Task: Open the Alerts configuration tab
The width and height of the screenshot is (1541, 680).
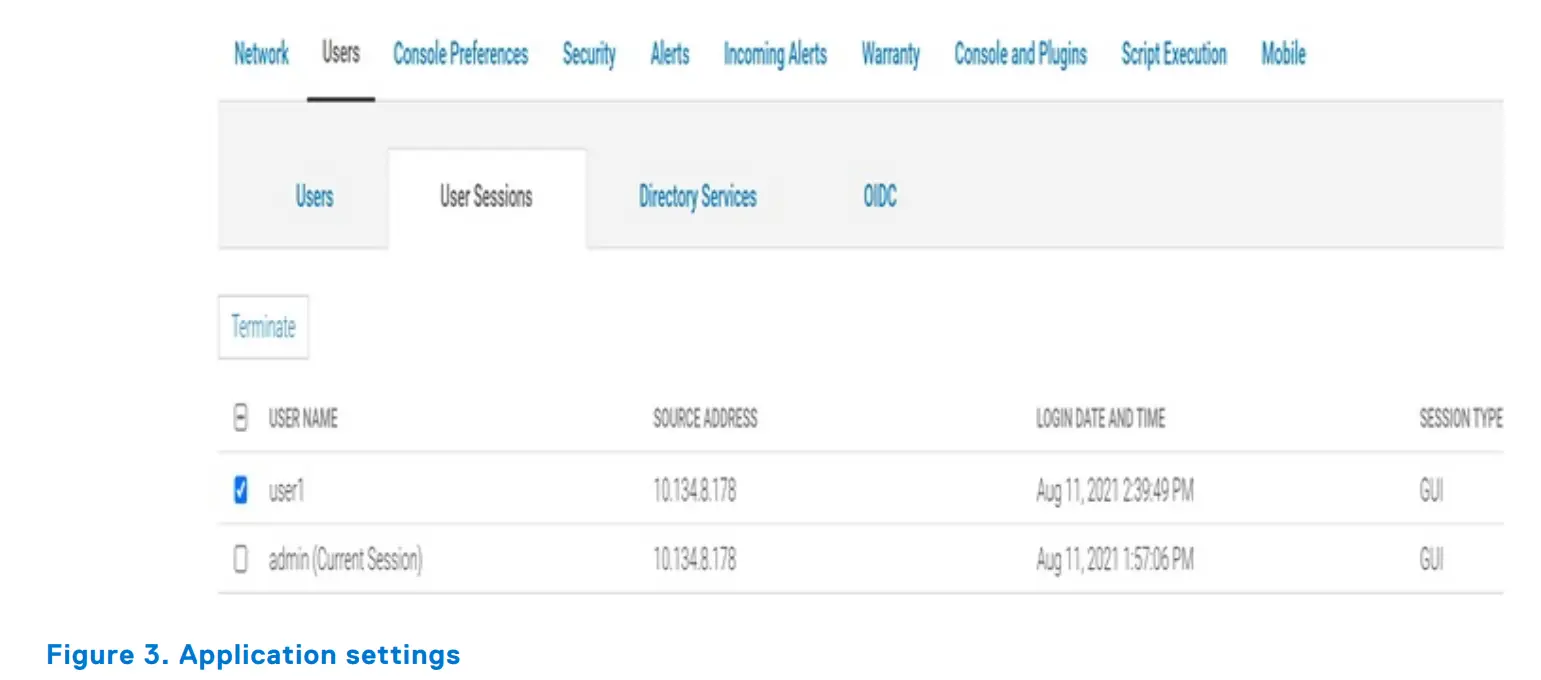Action: coord(669,55)
